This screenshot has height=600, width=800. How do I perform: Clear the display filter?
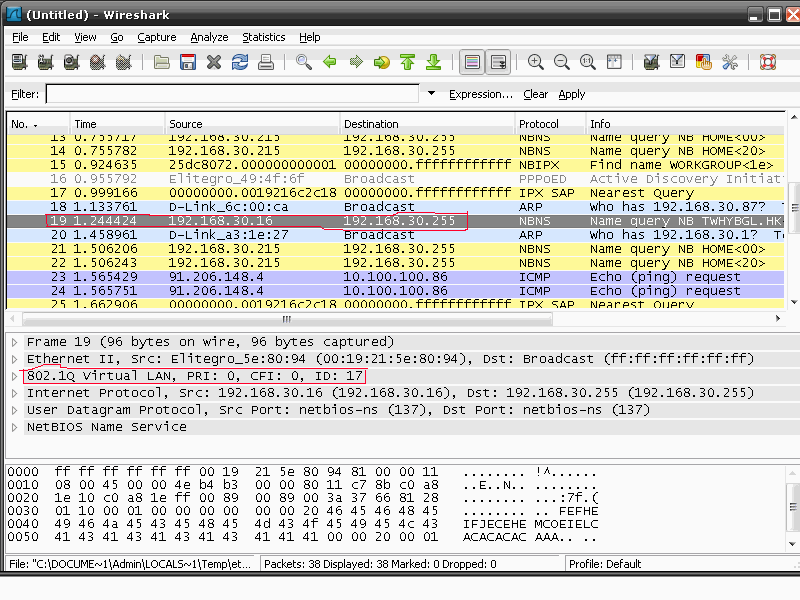[535, 94]
